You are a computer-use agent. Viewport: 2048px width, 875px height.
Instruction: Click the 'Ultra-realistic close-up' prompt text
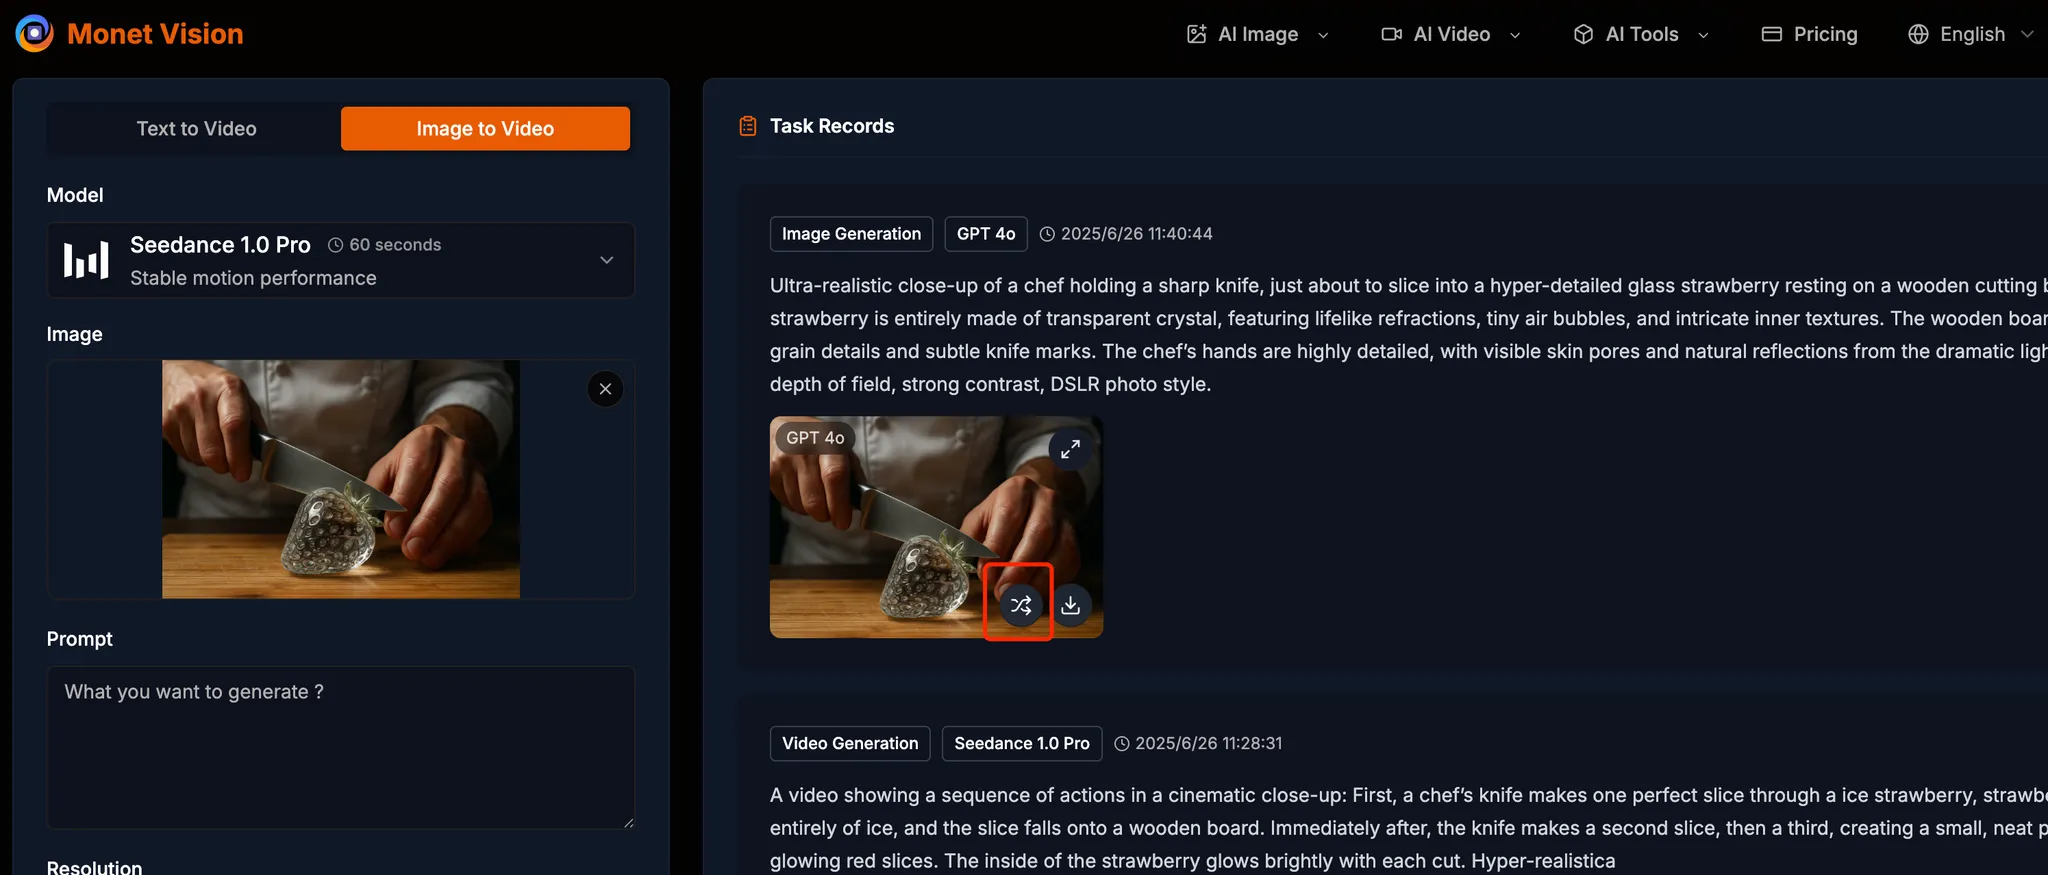1409,335
